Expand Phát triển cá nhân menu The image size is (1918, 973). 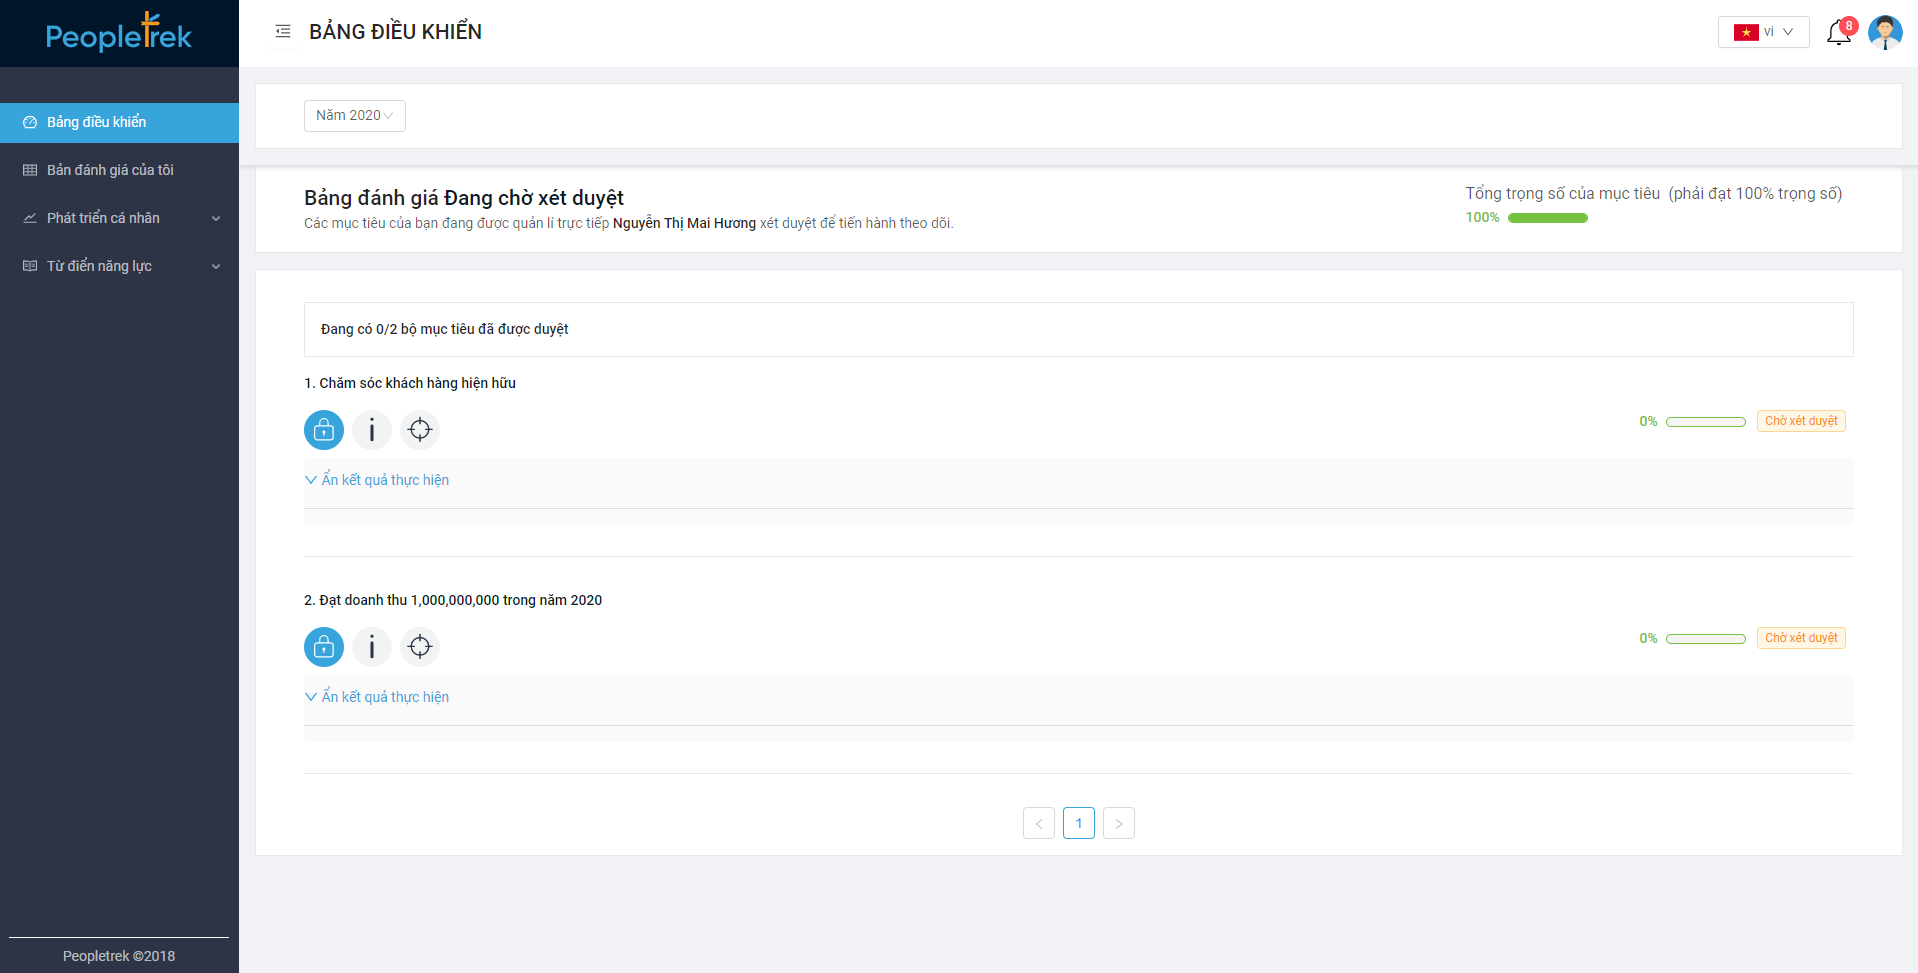[x=120, y=218]
